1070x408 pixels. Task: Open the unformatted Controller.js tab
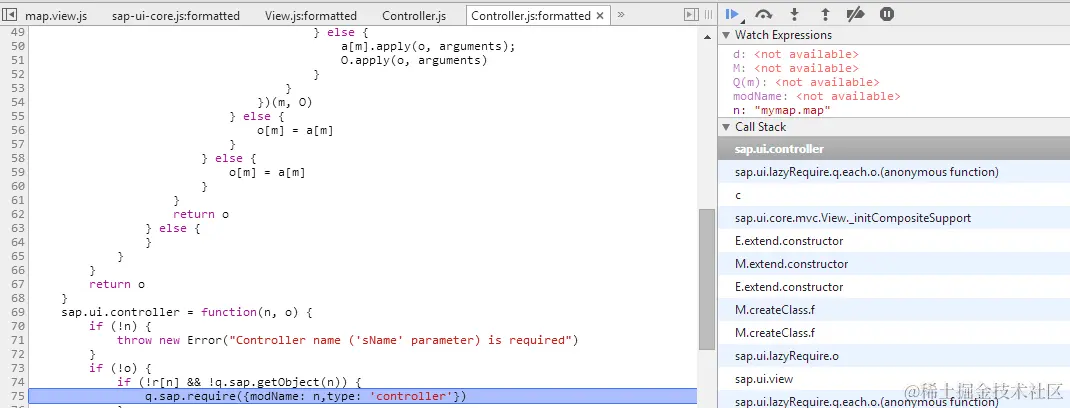pos(414,15)
